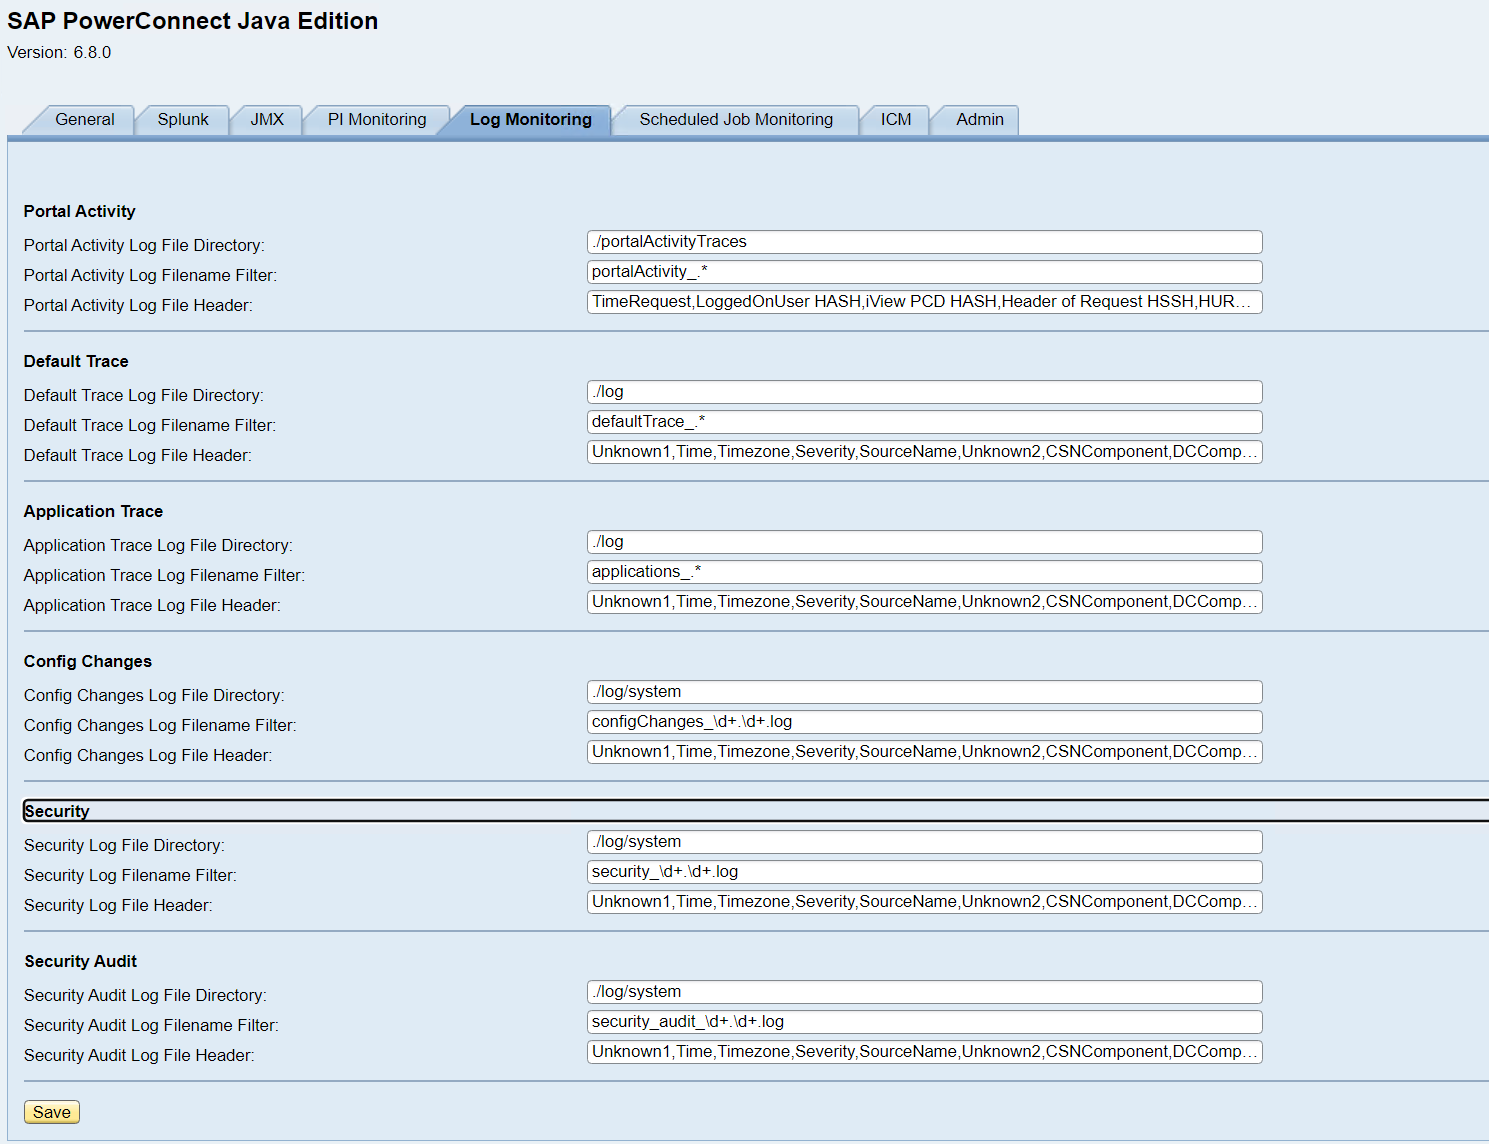The height and width of the screenshot is (1144, 1489).
Task: Select the Security section heading
Action: click(57, 811)
